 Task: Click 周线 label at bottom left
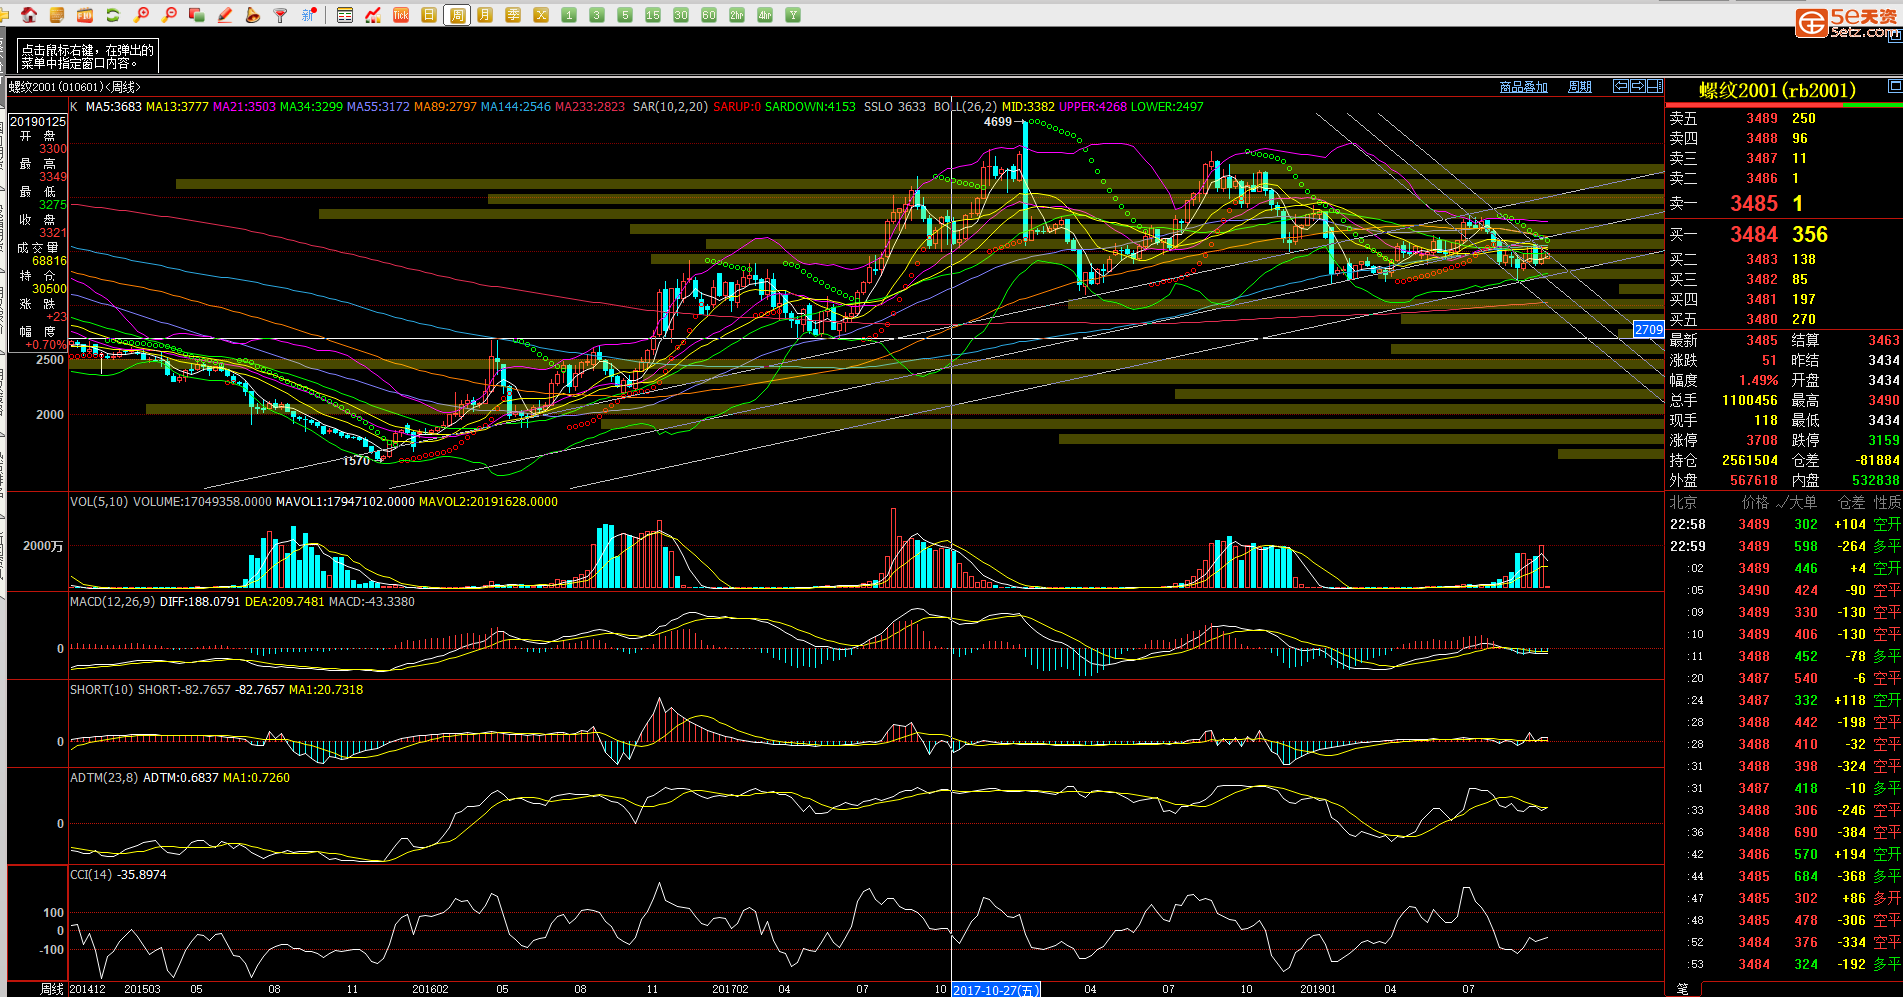[52, 989]
